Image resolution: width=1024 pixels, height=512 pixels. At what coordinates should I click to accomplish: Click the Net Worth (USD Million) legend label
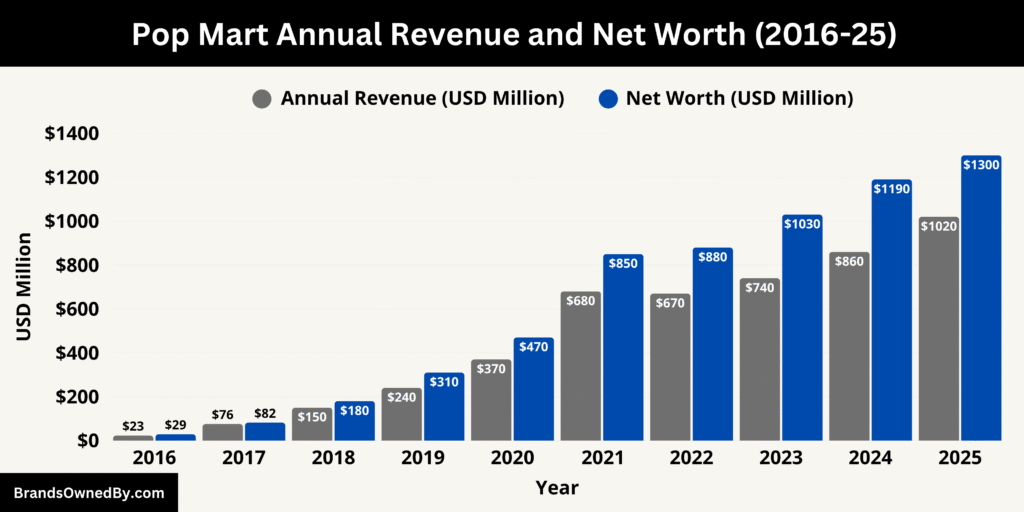pos(739,99)
